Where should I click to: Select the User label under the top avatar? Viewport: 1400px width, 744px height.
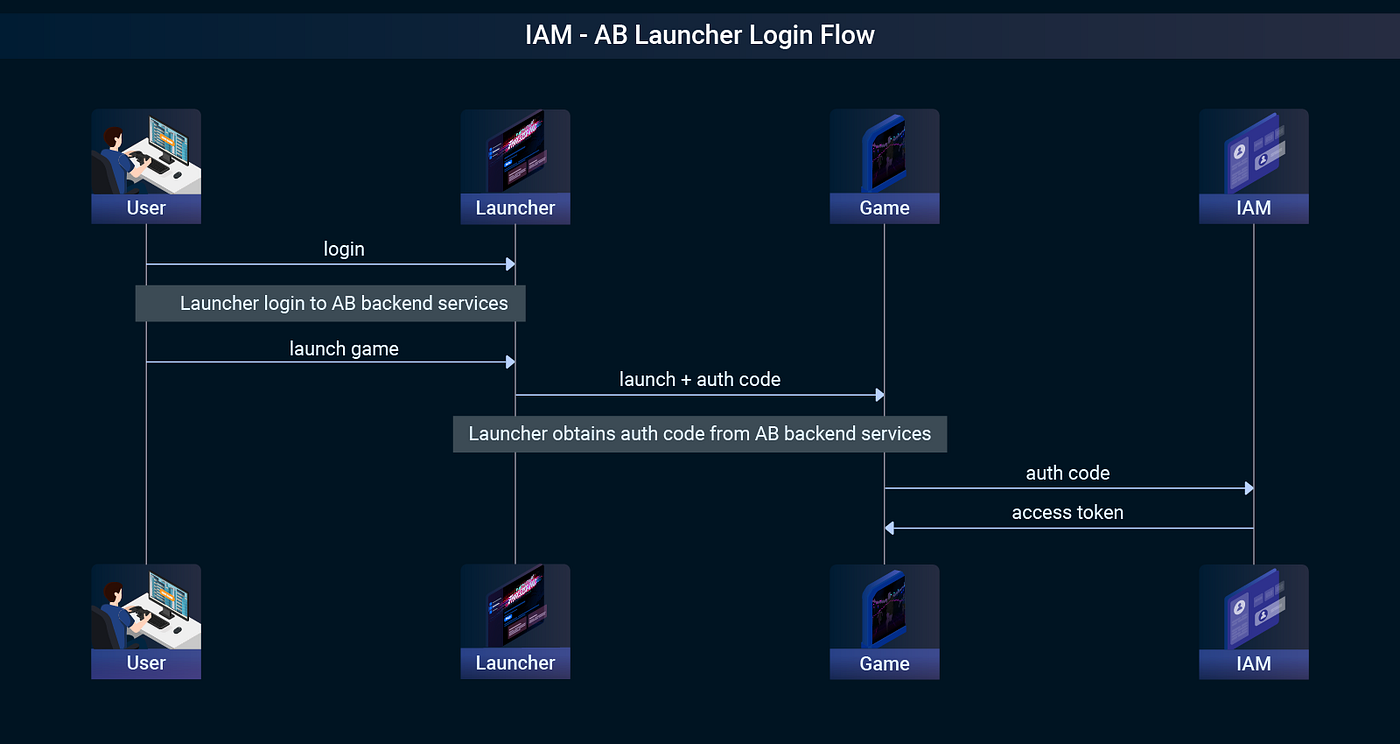[x=146, y=208]
